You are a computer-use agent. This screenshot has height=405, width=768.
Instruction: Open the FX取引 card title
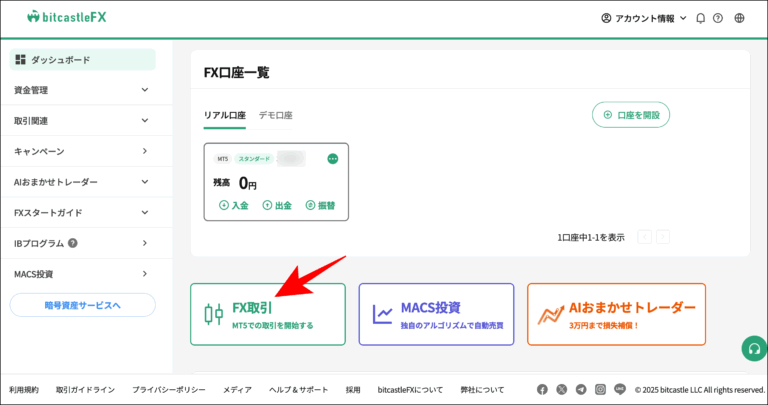[x=252, y=308]
